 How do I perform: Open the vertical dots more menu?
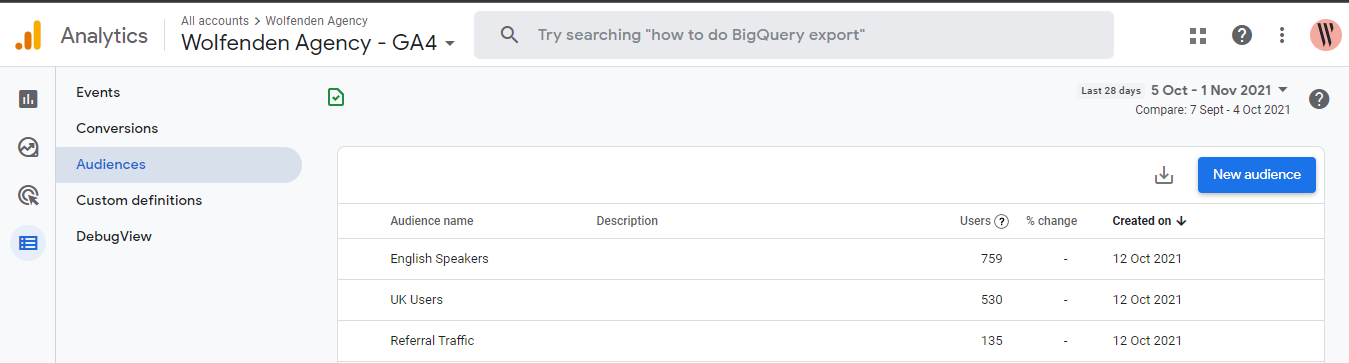point(1282,36)
